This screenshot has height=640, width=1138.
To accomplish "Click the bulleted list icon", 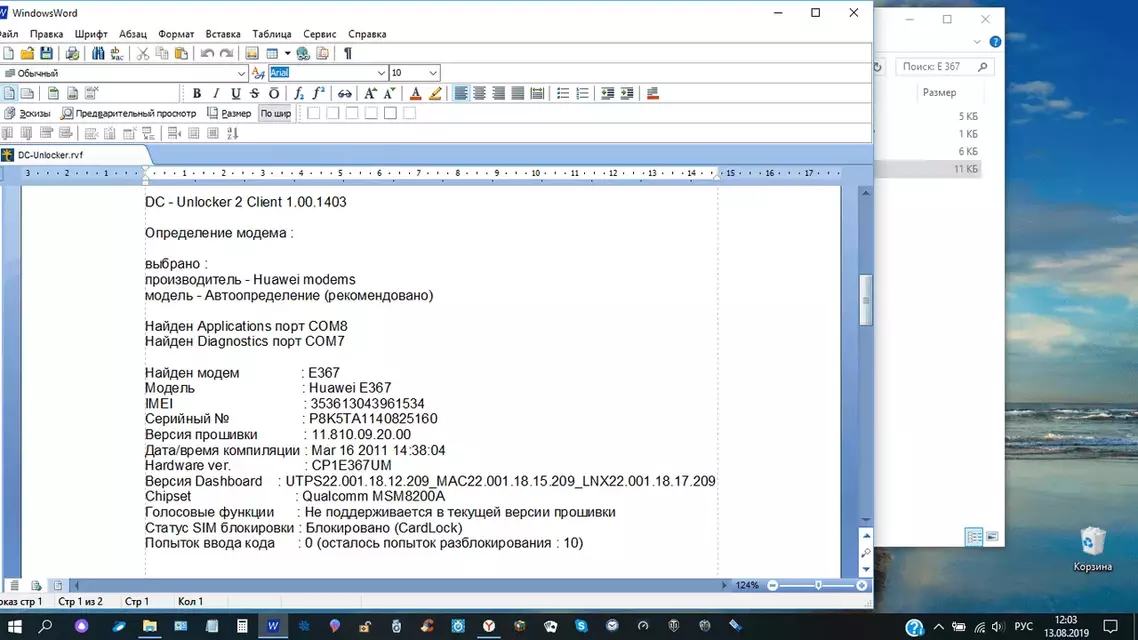I will tap(563, 93).
